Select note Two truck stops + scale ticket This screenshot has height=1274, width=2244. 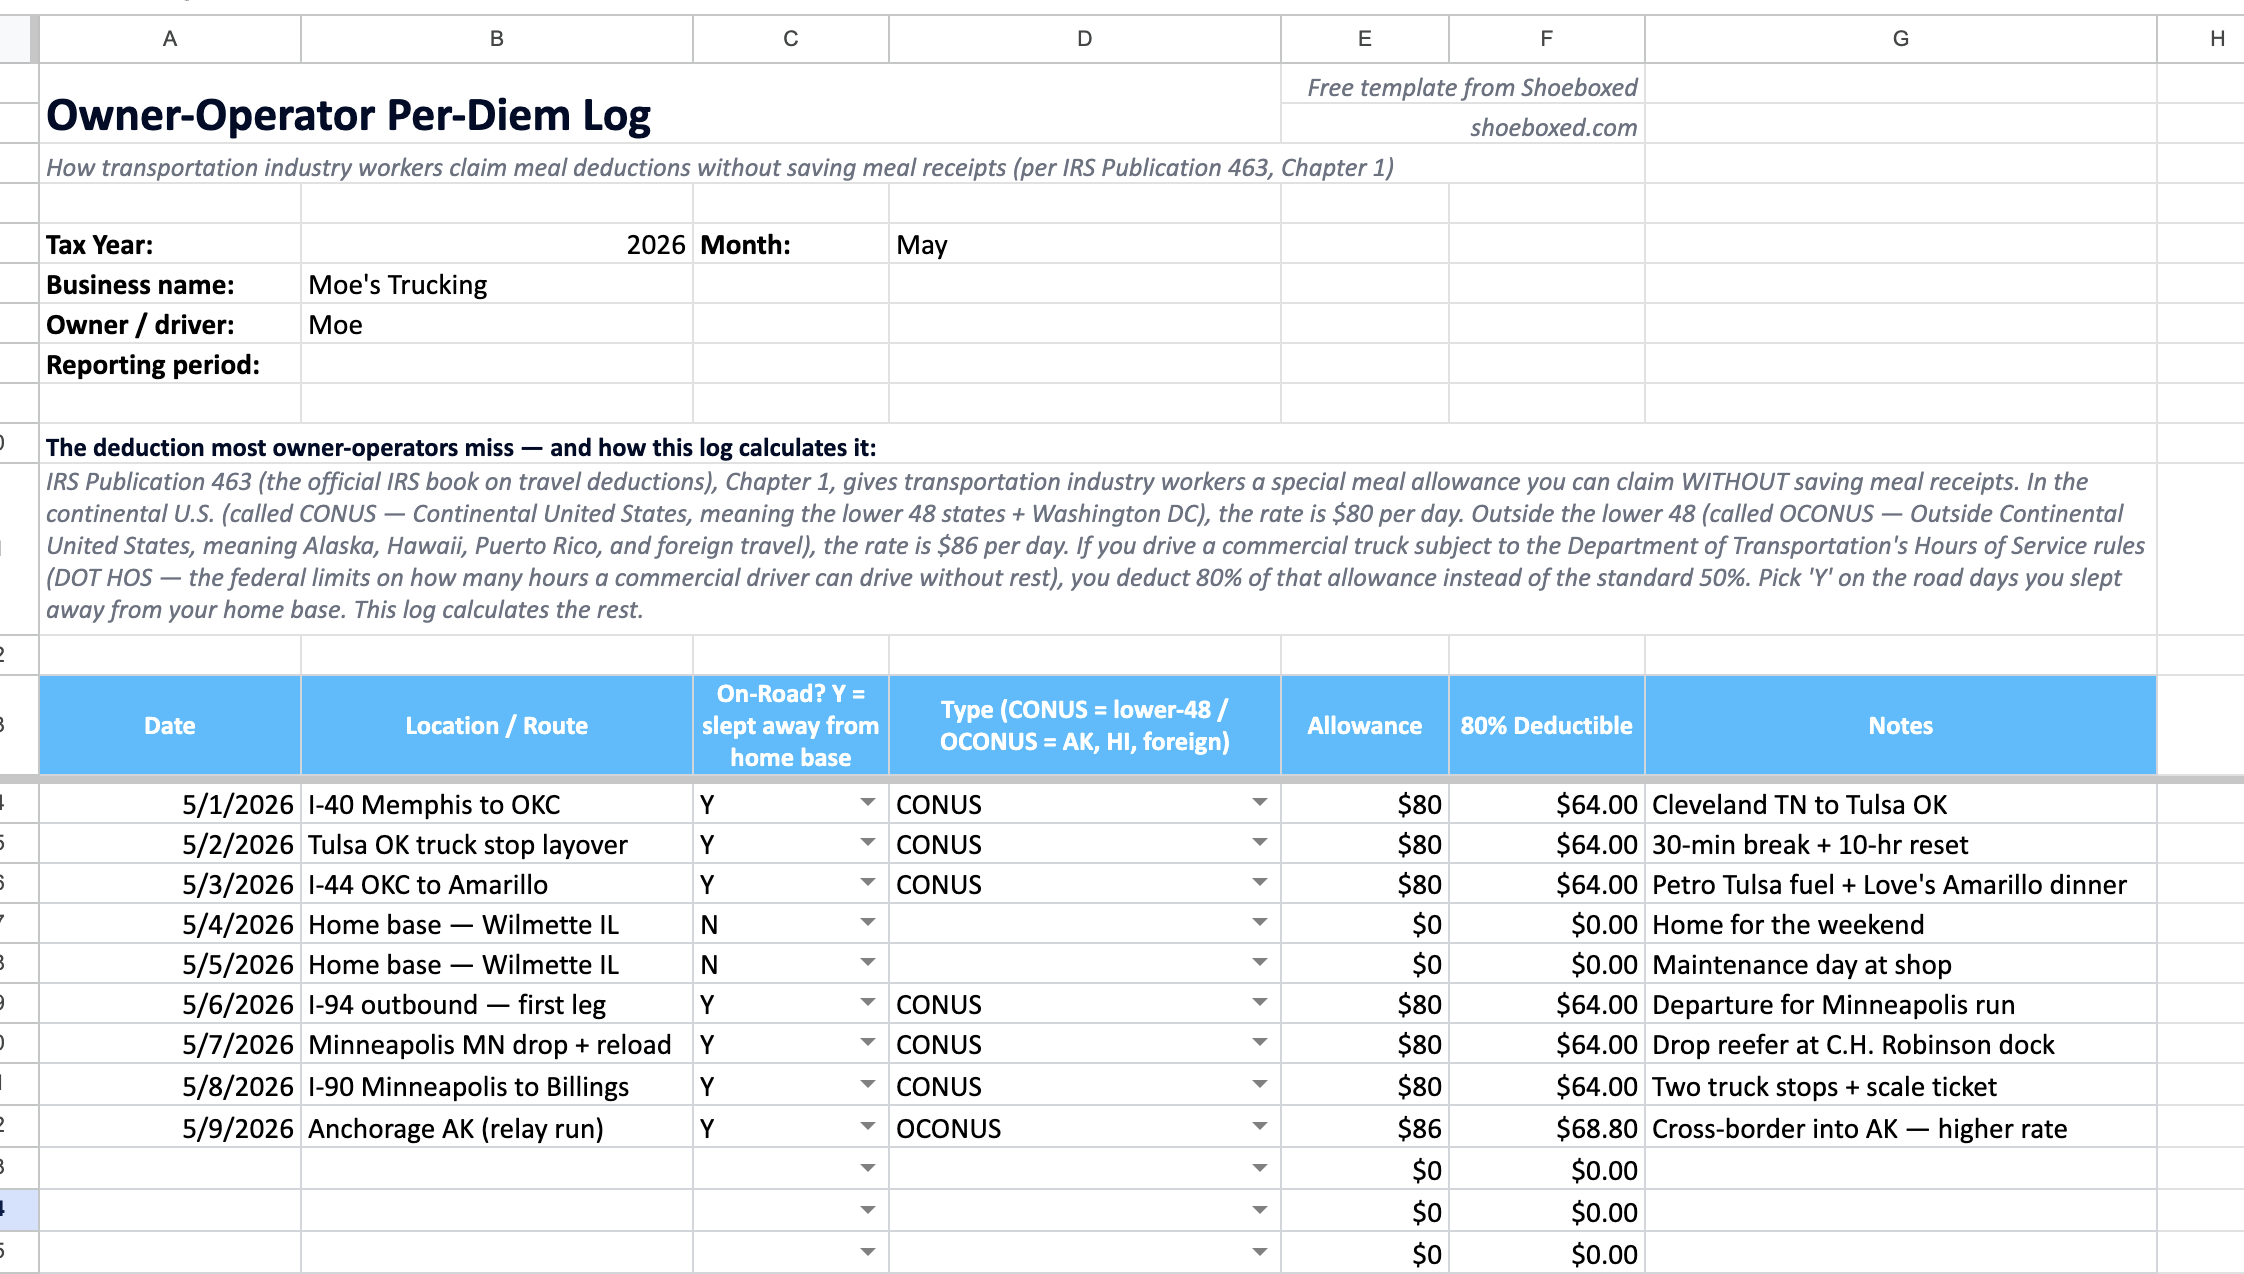(1900, 1086)
